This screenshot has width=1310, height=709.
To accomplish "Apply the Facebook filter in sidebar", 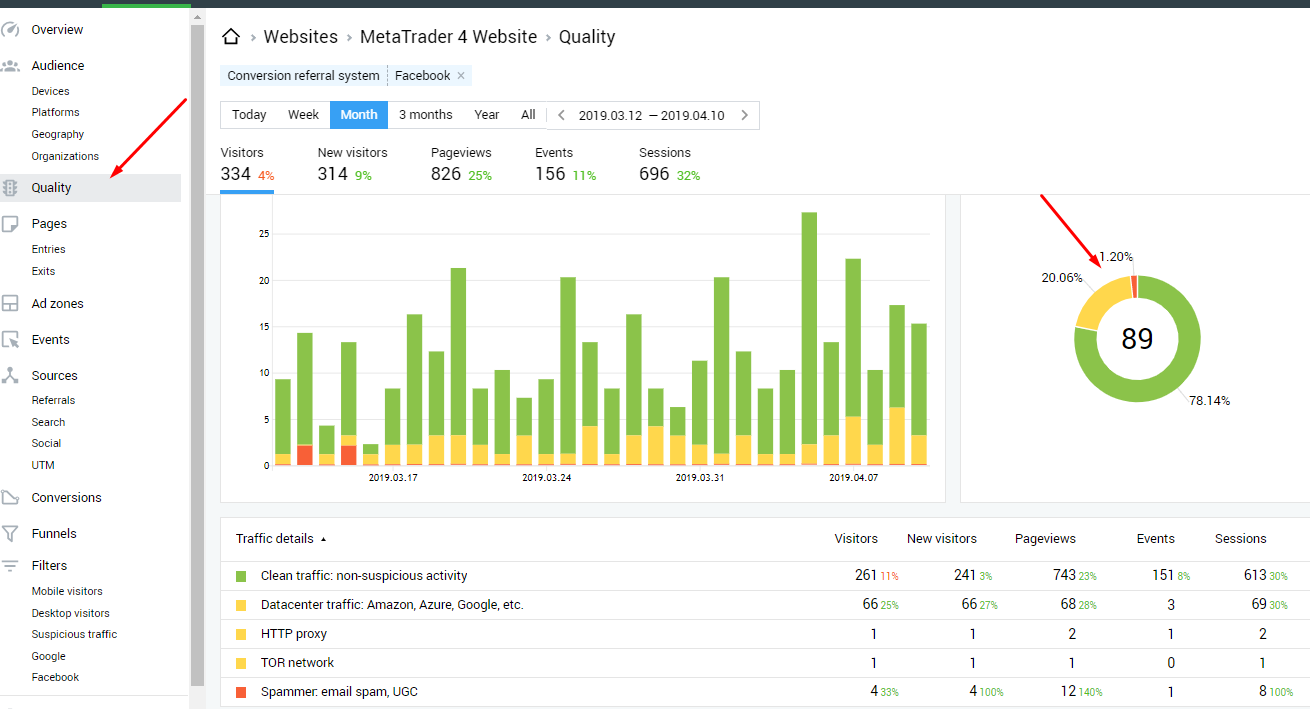I will coord(55,677).
